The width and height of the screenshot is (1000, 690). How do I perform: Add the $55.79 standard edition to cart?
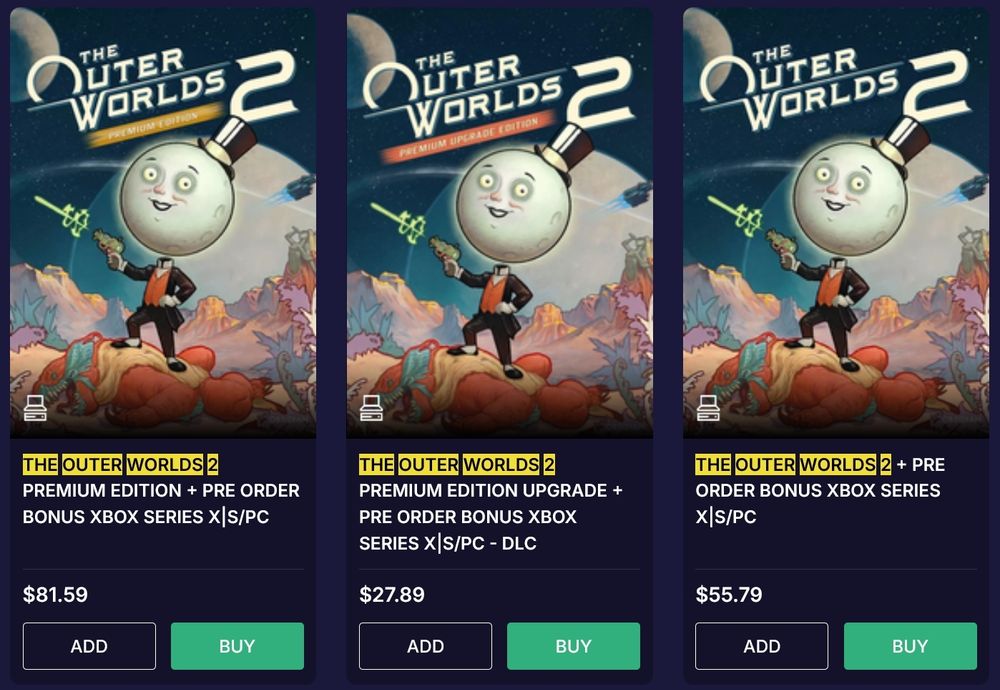coord(761,646)
